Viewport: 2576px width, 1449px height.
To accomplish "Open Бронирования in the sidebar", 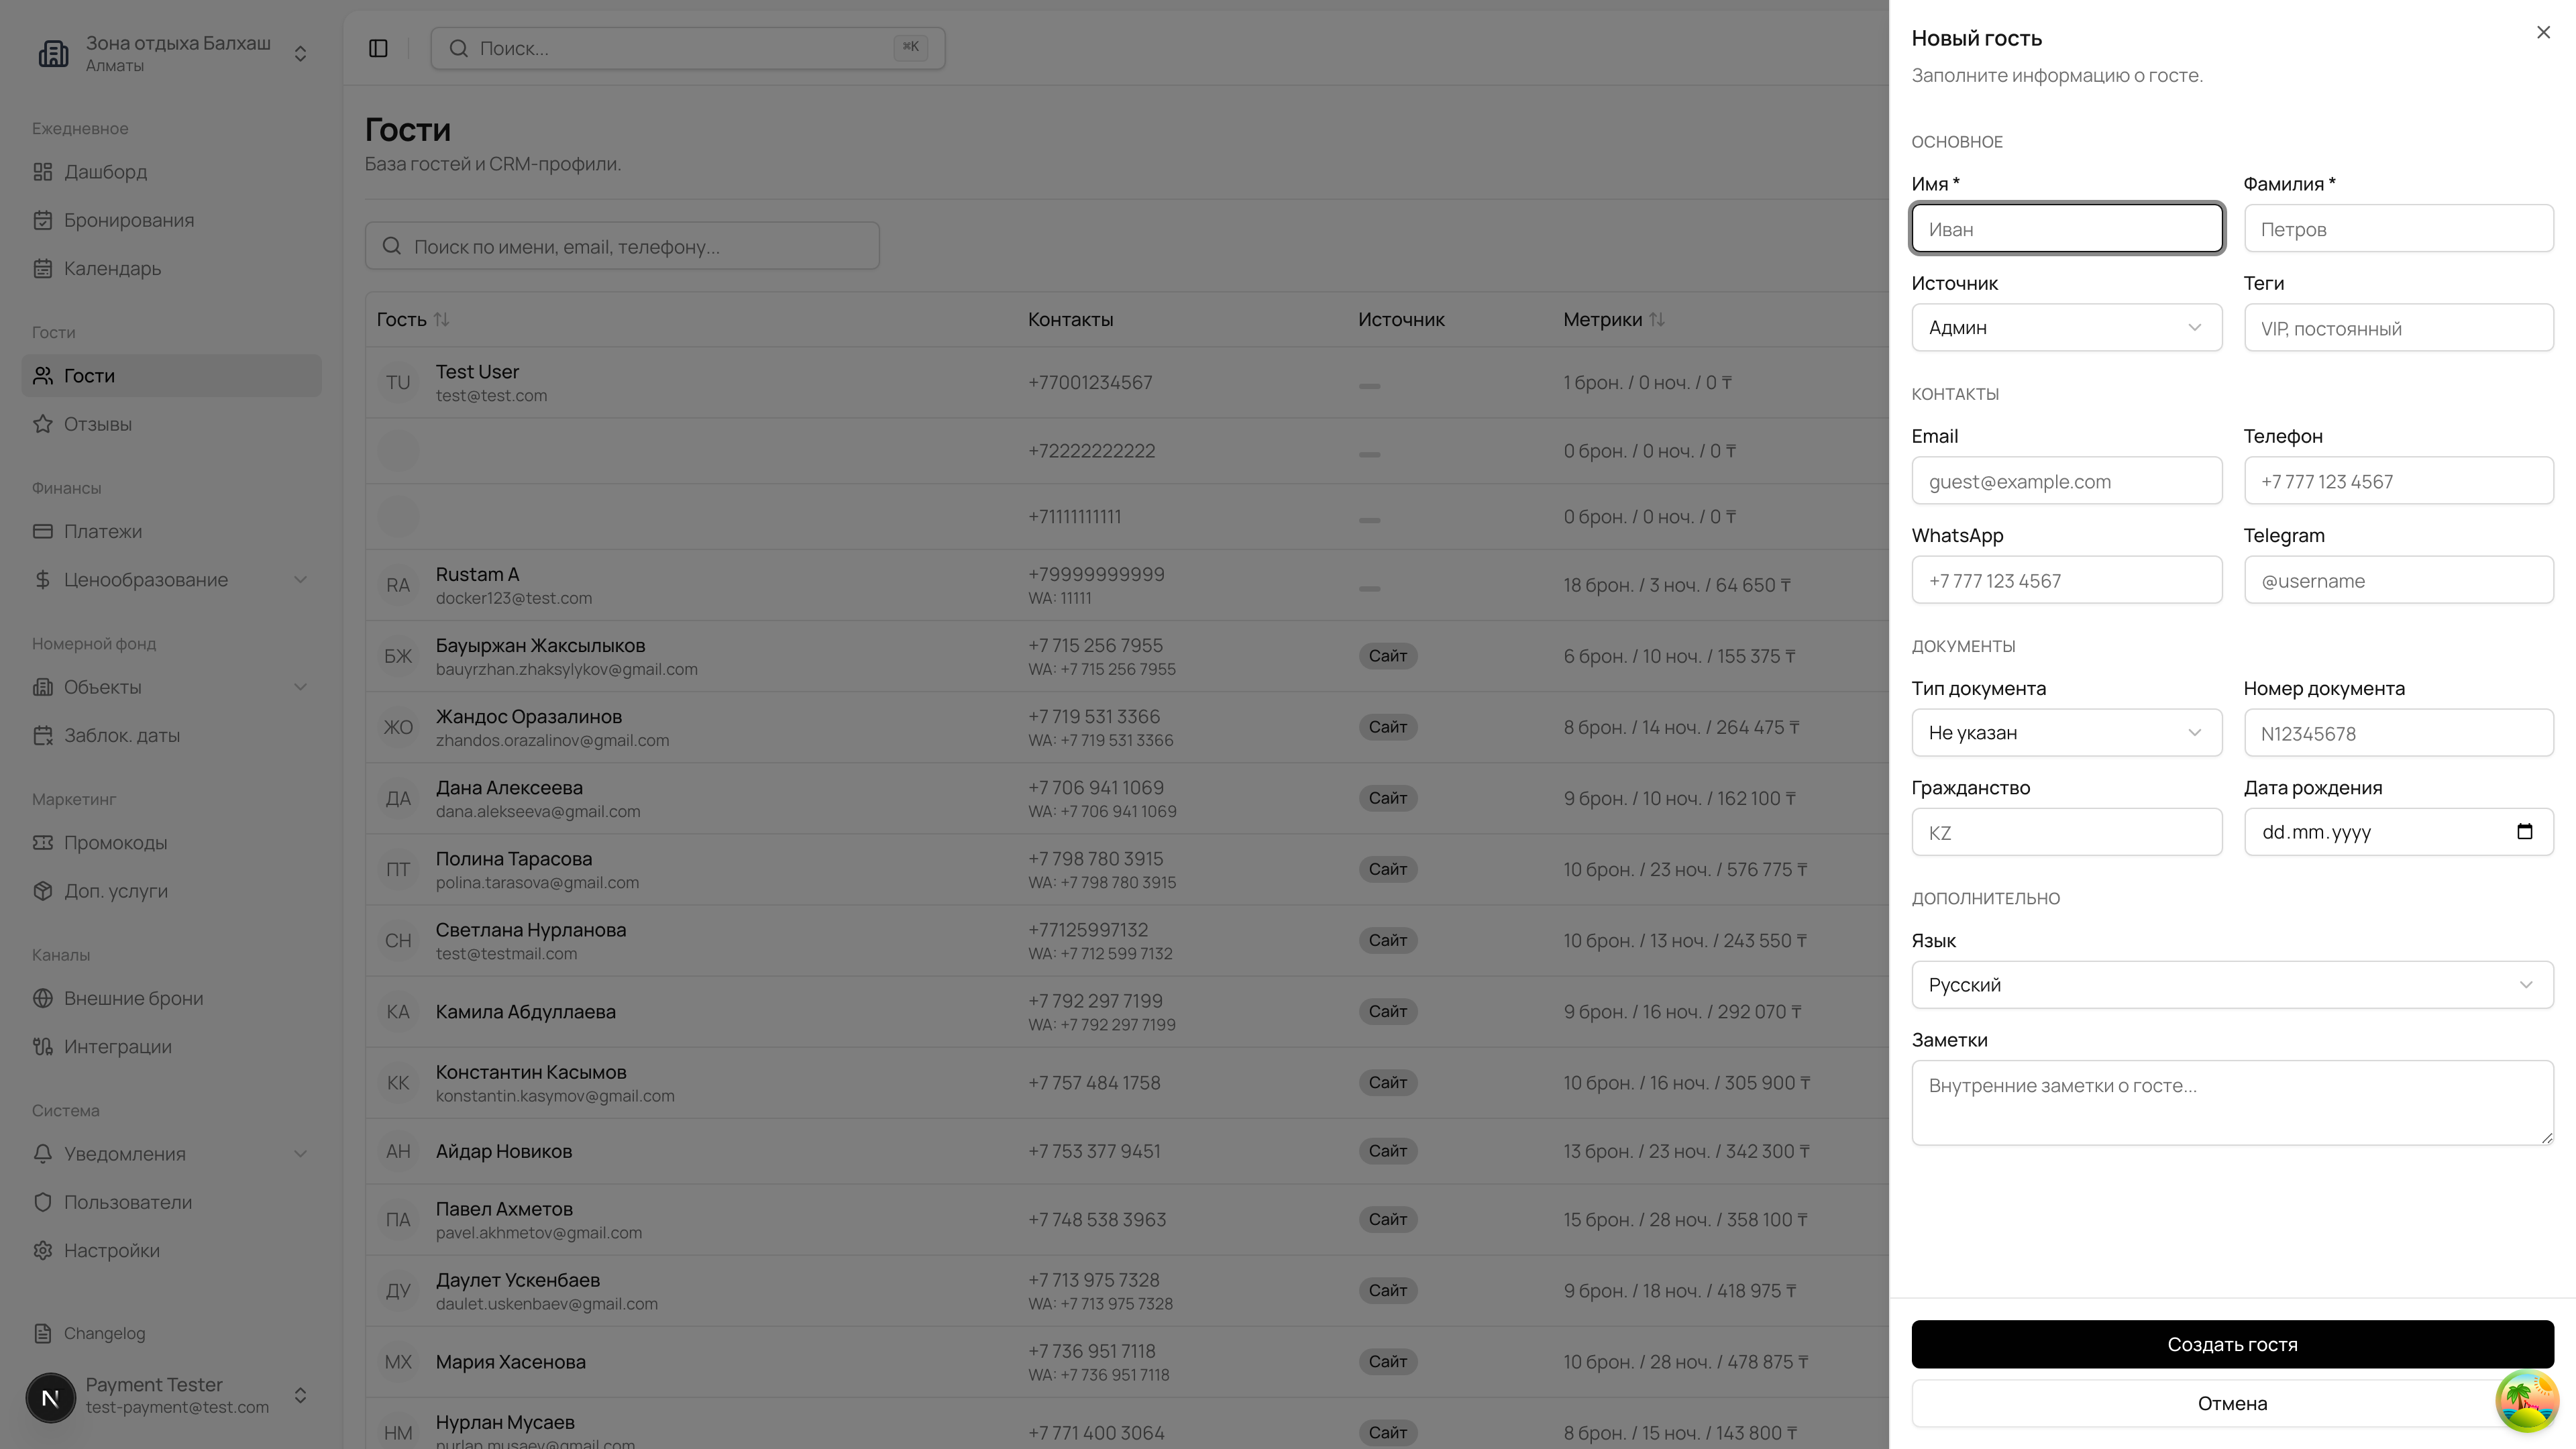I will 128,220.
